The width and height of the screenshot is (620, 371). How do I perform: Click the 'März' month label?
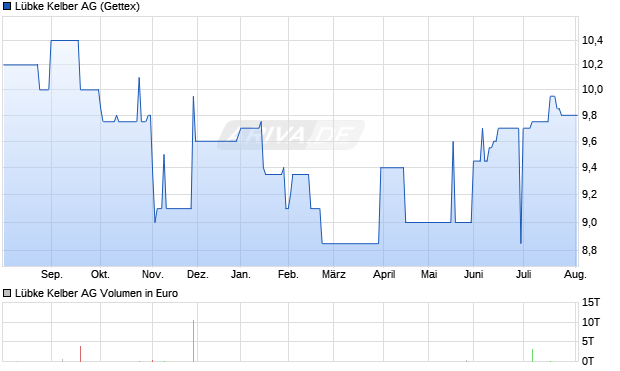334,274
